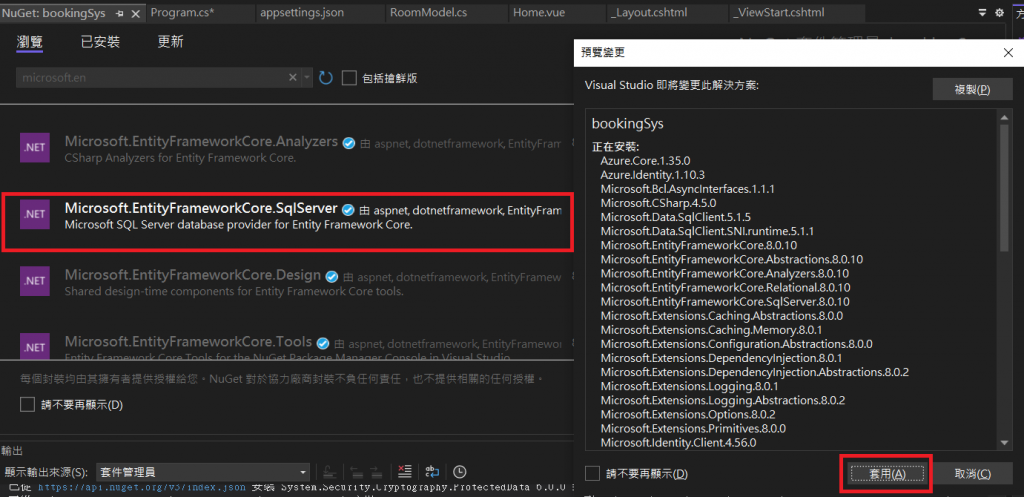
Task: Open the 套件管理員 output source dropdown
Action: pos(202,472)
